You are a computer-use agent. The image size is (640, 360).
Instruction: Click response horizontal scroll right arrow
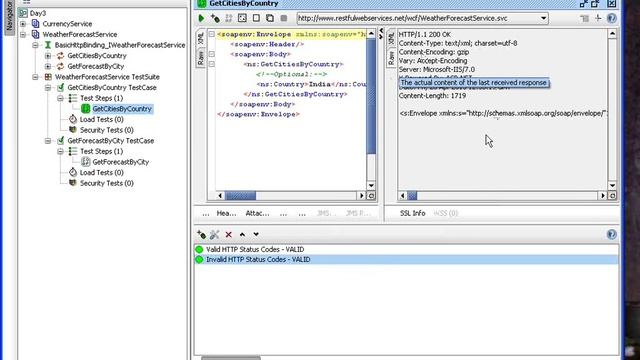point(602,196)
